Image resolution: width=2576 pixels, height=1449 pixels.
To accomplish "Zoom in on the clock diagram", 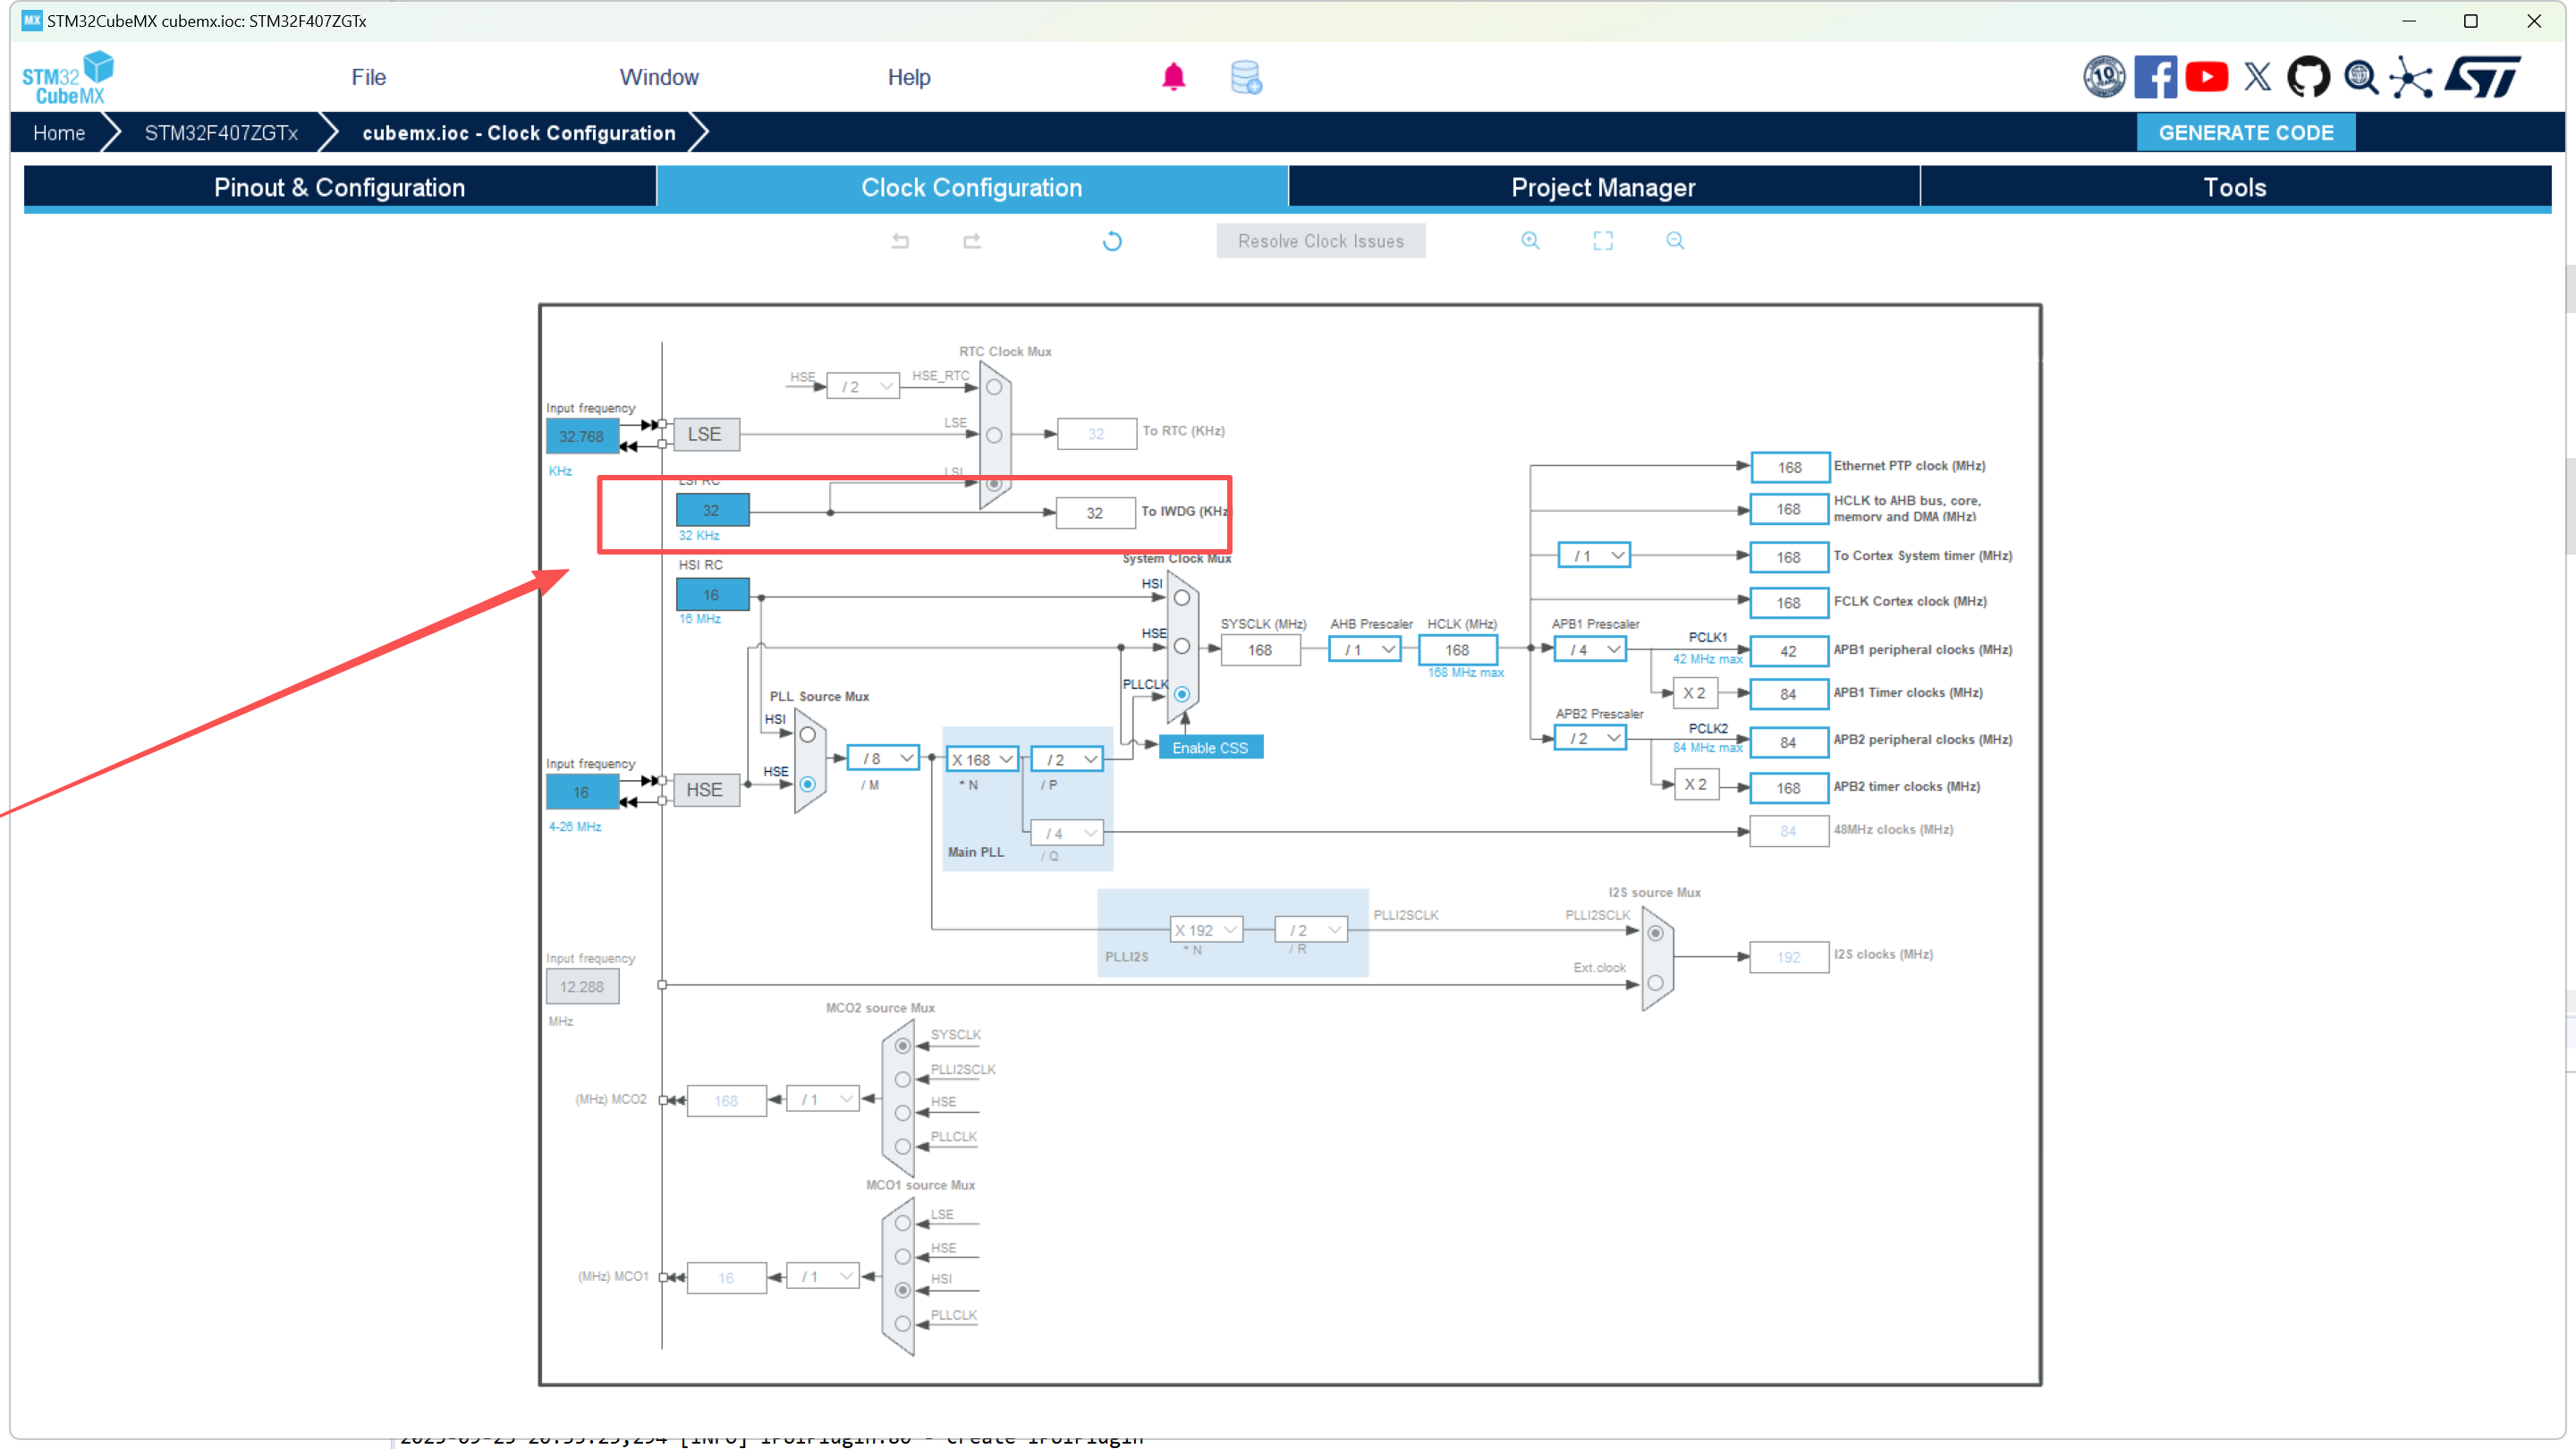I will click(1530, 241).
